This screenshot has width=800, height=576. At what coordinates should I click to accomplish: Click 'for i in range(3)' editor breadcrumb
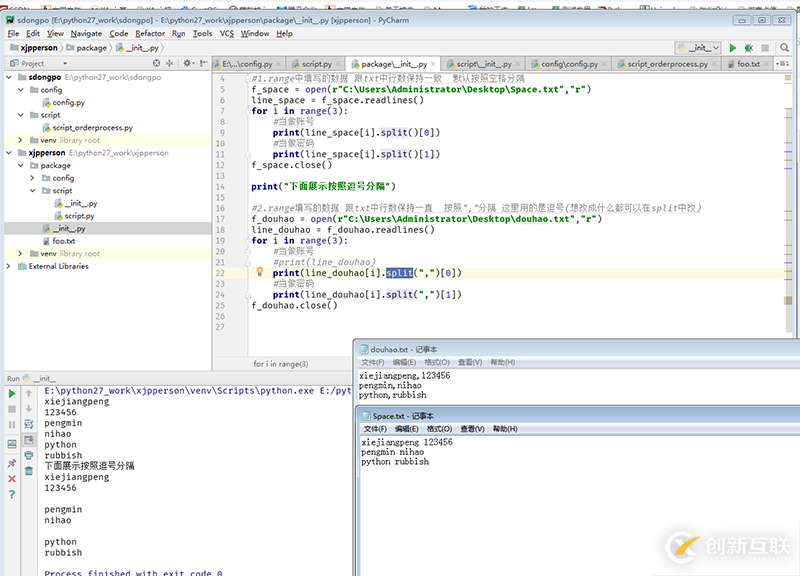(x=281, y=364)
